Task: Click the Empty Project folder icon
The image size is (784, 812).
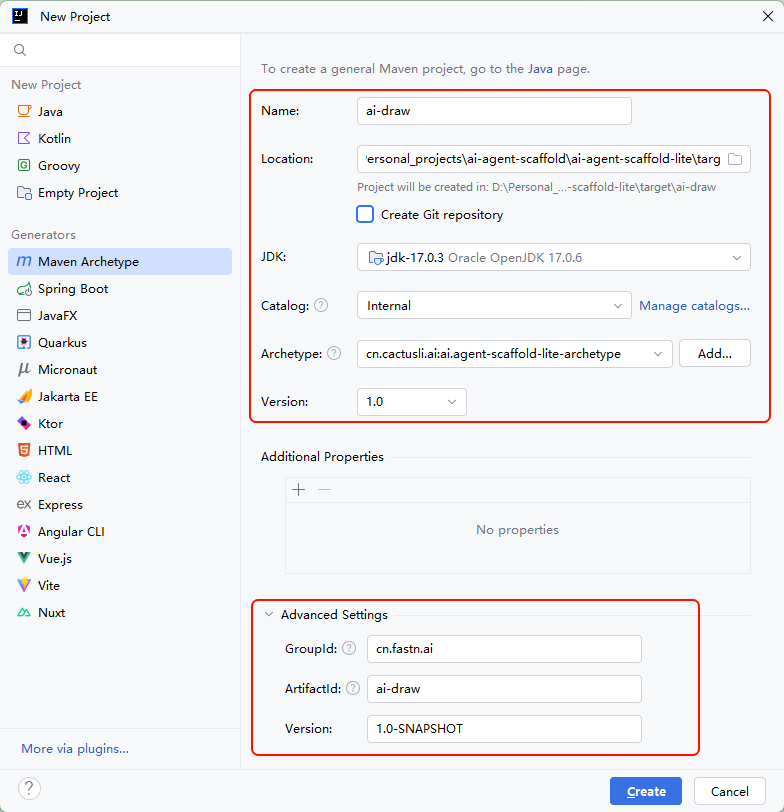Action: pos(24,193)
